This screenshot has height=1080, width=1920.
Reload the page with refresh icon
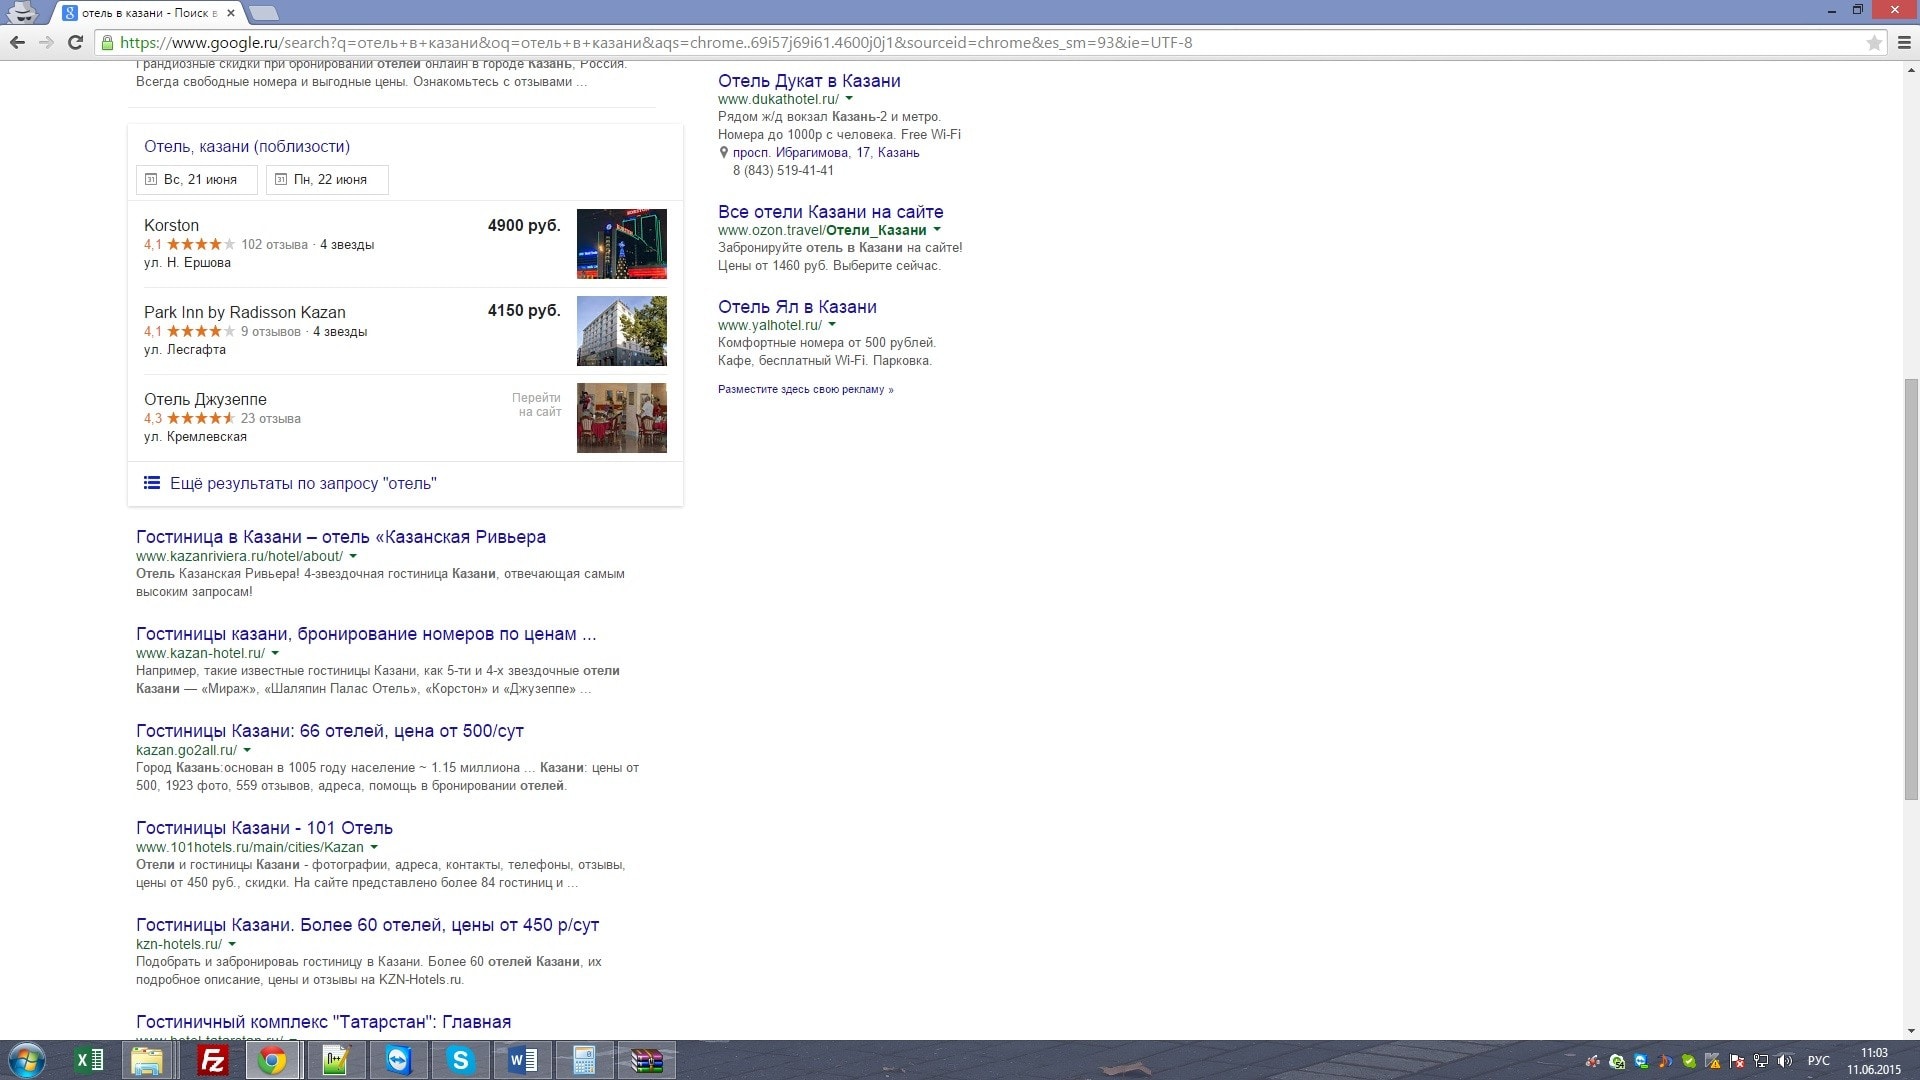click(75, 42)
